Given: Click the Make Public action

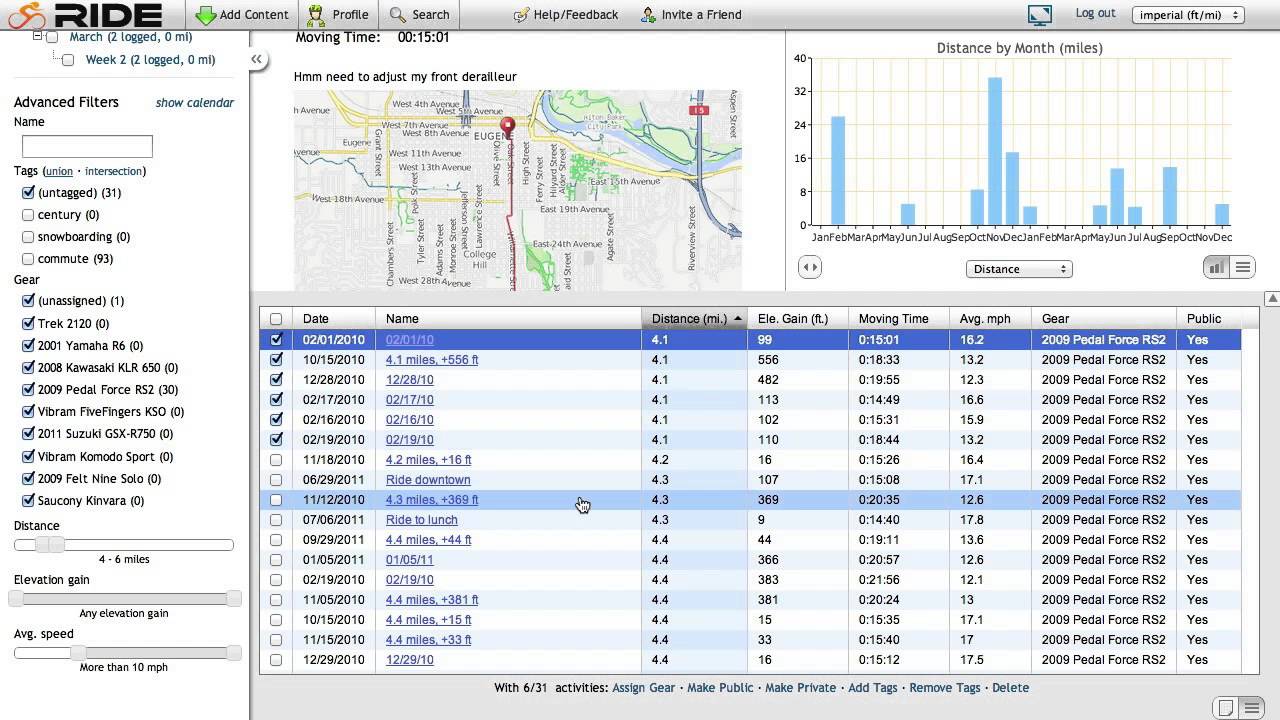Looking at the screenshot, I should pos(720,688).
